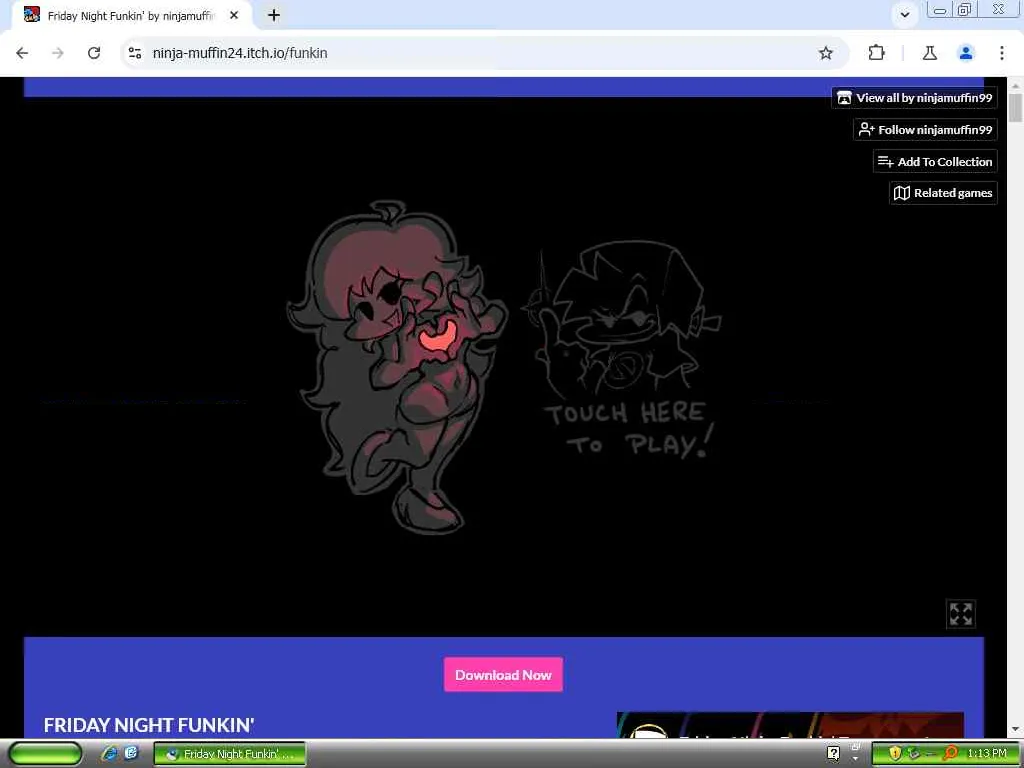Open Chrome Labs flask icon

click(x=930, y=53)
